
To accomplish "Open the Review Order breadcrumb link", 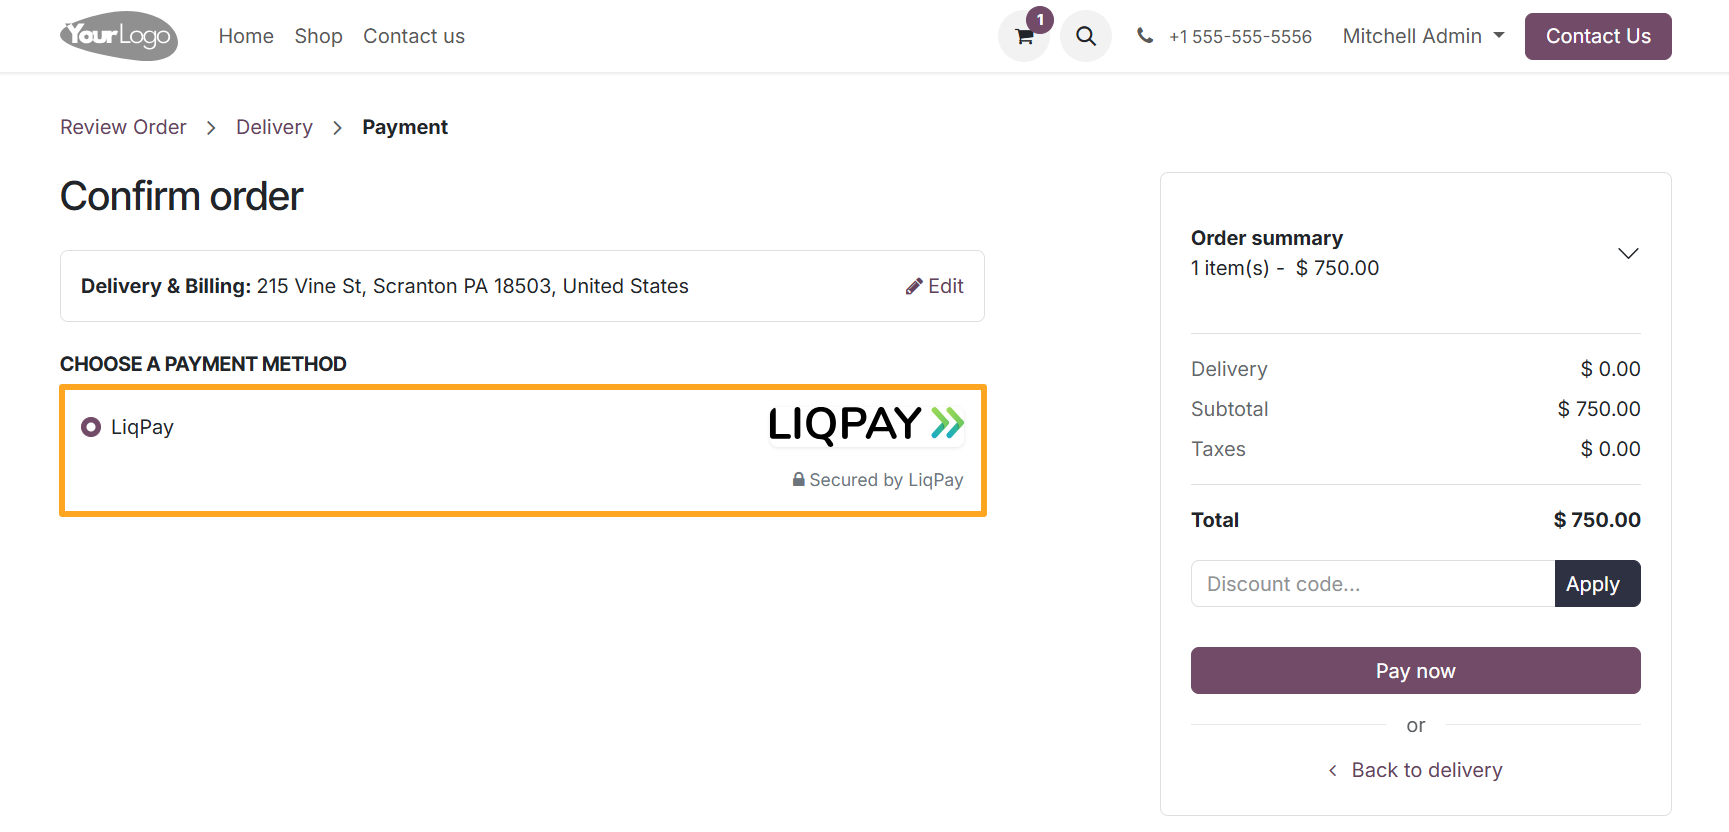I will click(123, 127).
